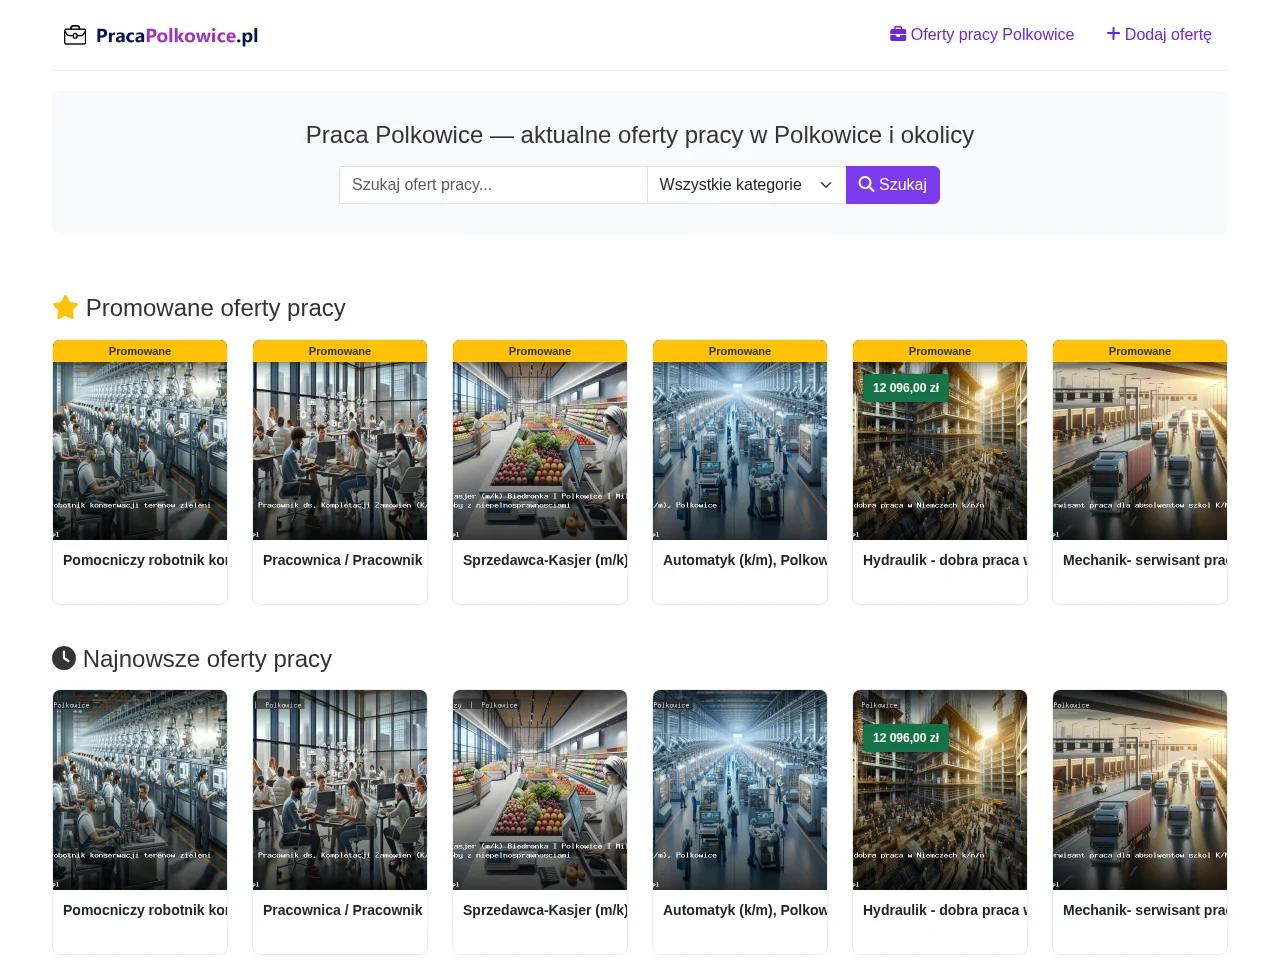Click newest Sprzedawca-Kasjer (m/k) offer title
Screen dimensions: 1280x960
click(545, 910)
